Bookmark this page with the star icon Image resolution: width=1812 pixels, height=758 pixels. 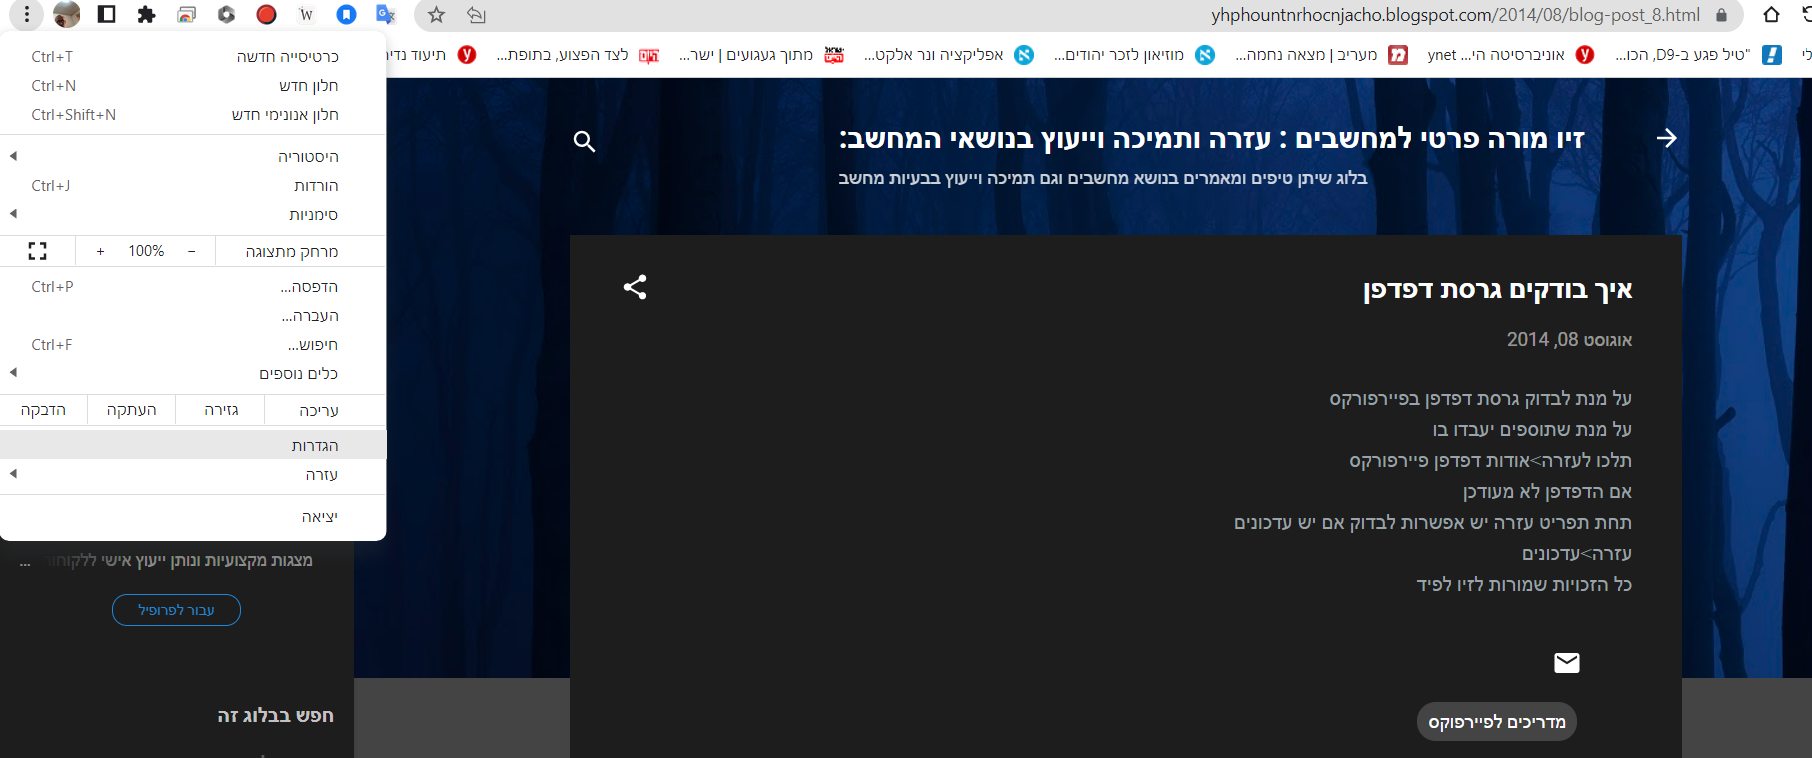point(436,15)
